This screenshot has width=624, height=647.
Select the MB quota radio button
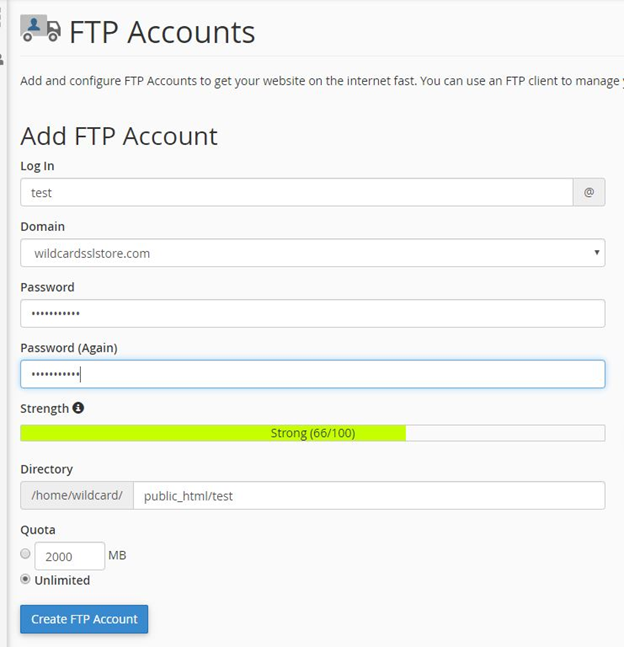[x=25, y=553]
